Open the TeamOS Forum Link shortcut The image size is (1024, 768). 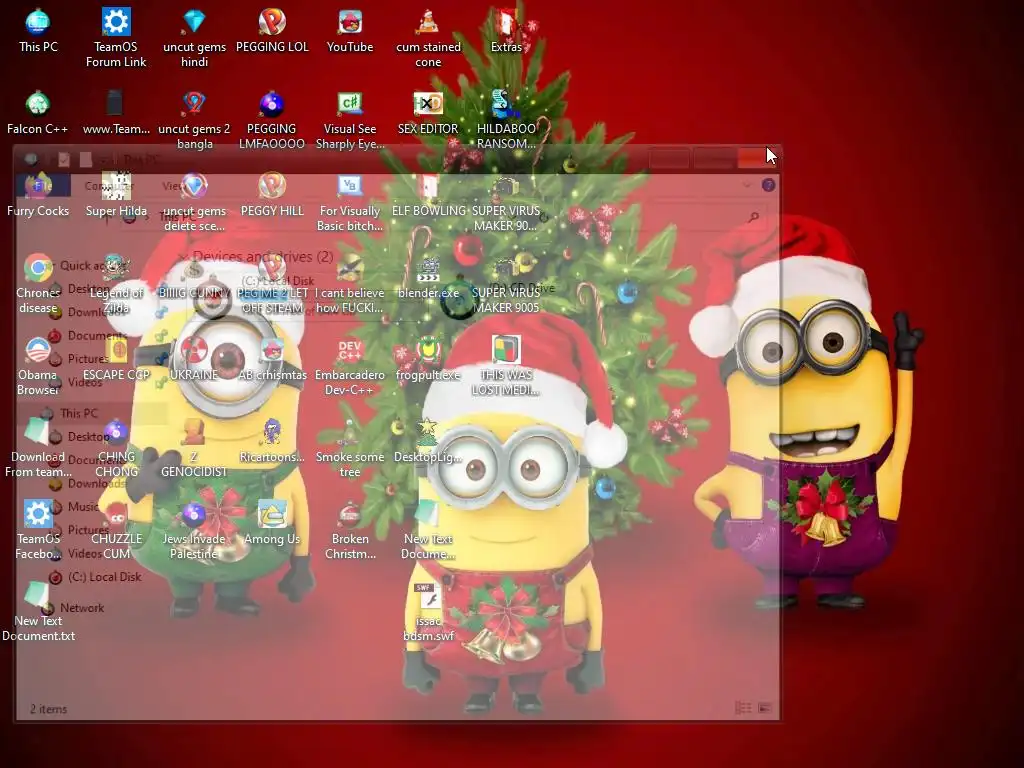(x=116, y=38)
